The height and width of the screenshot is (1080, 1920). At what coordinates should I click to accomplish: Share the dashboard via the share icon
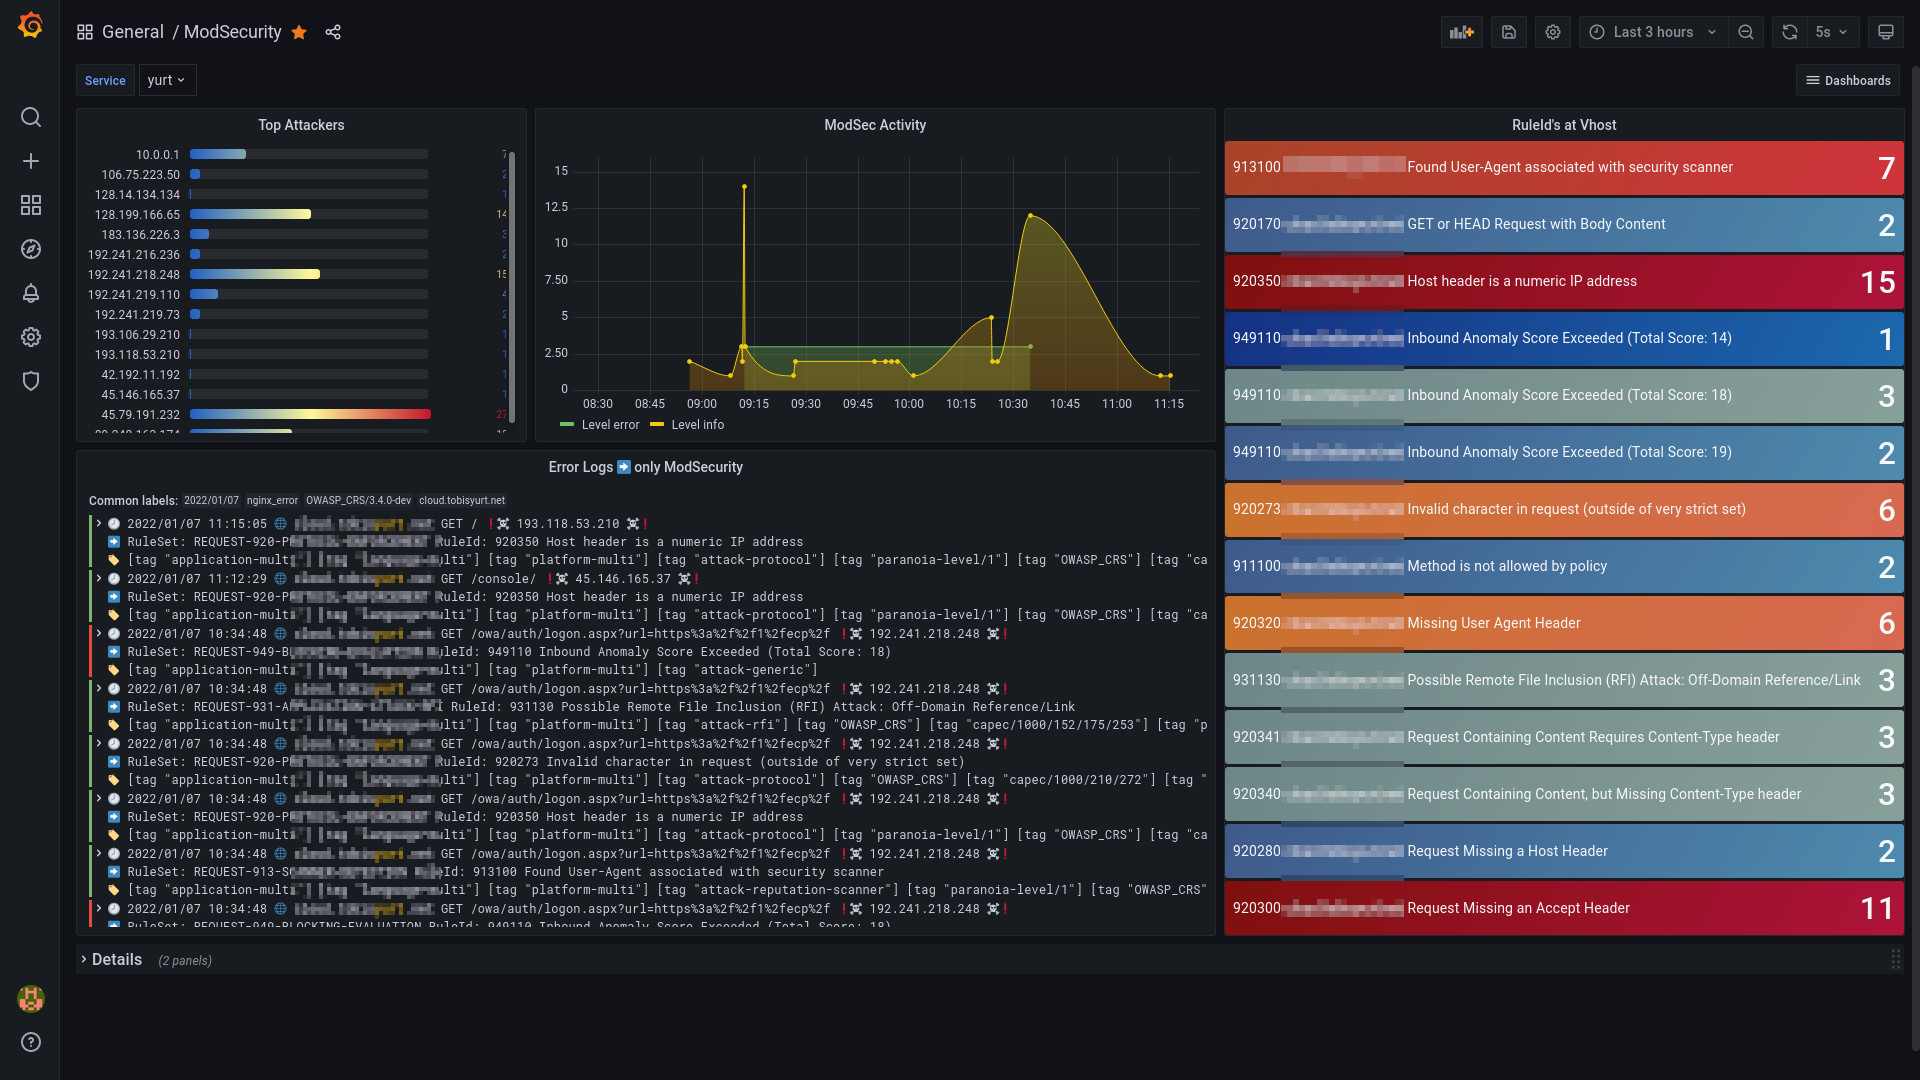tap(333, 32)
